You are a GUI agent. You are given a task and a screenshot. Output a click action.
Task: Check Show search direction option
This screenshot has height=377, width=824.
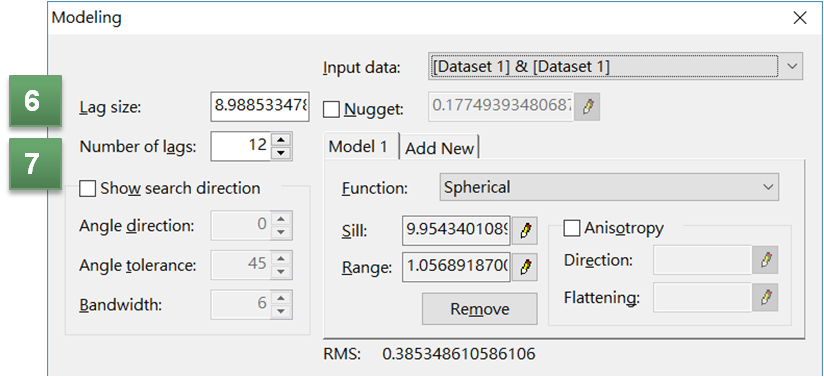87,188
